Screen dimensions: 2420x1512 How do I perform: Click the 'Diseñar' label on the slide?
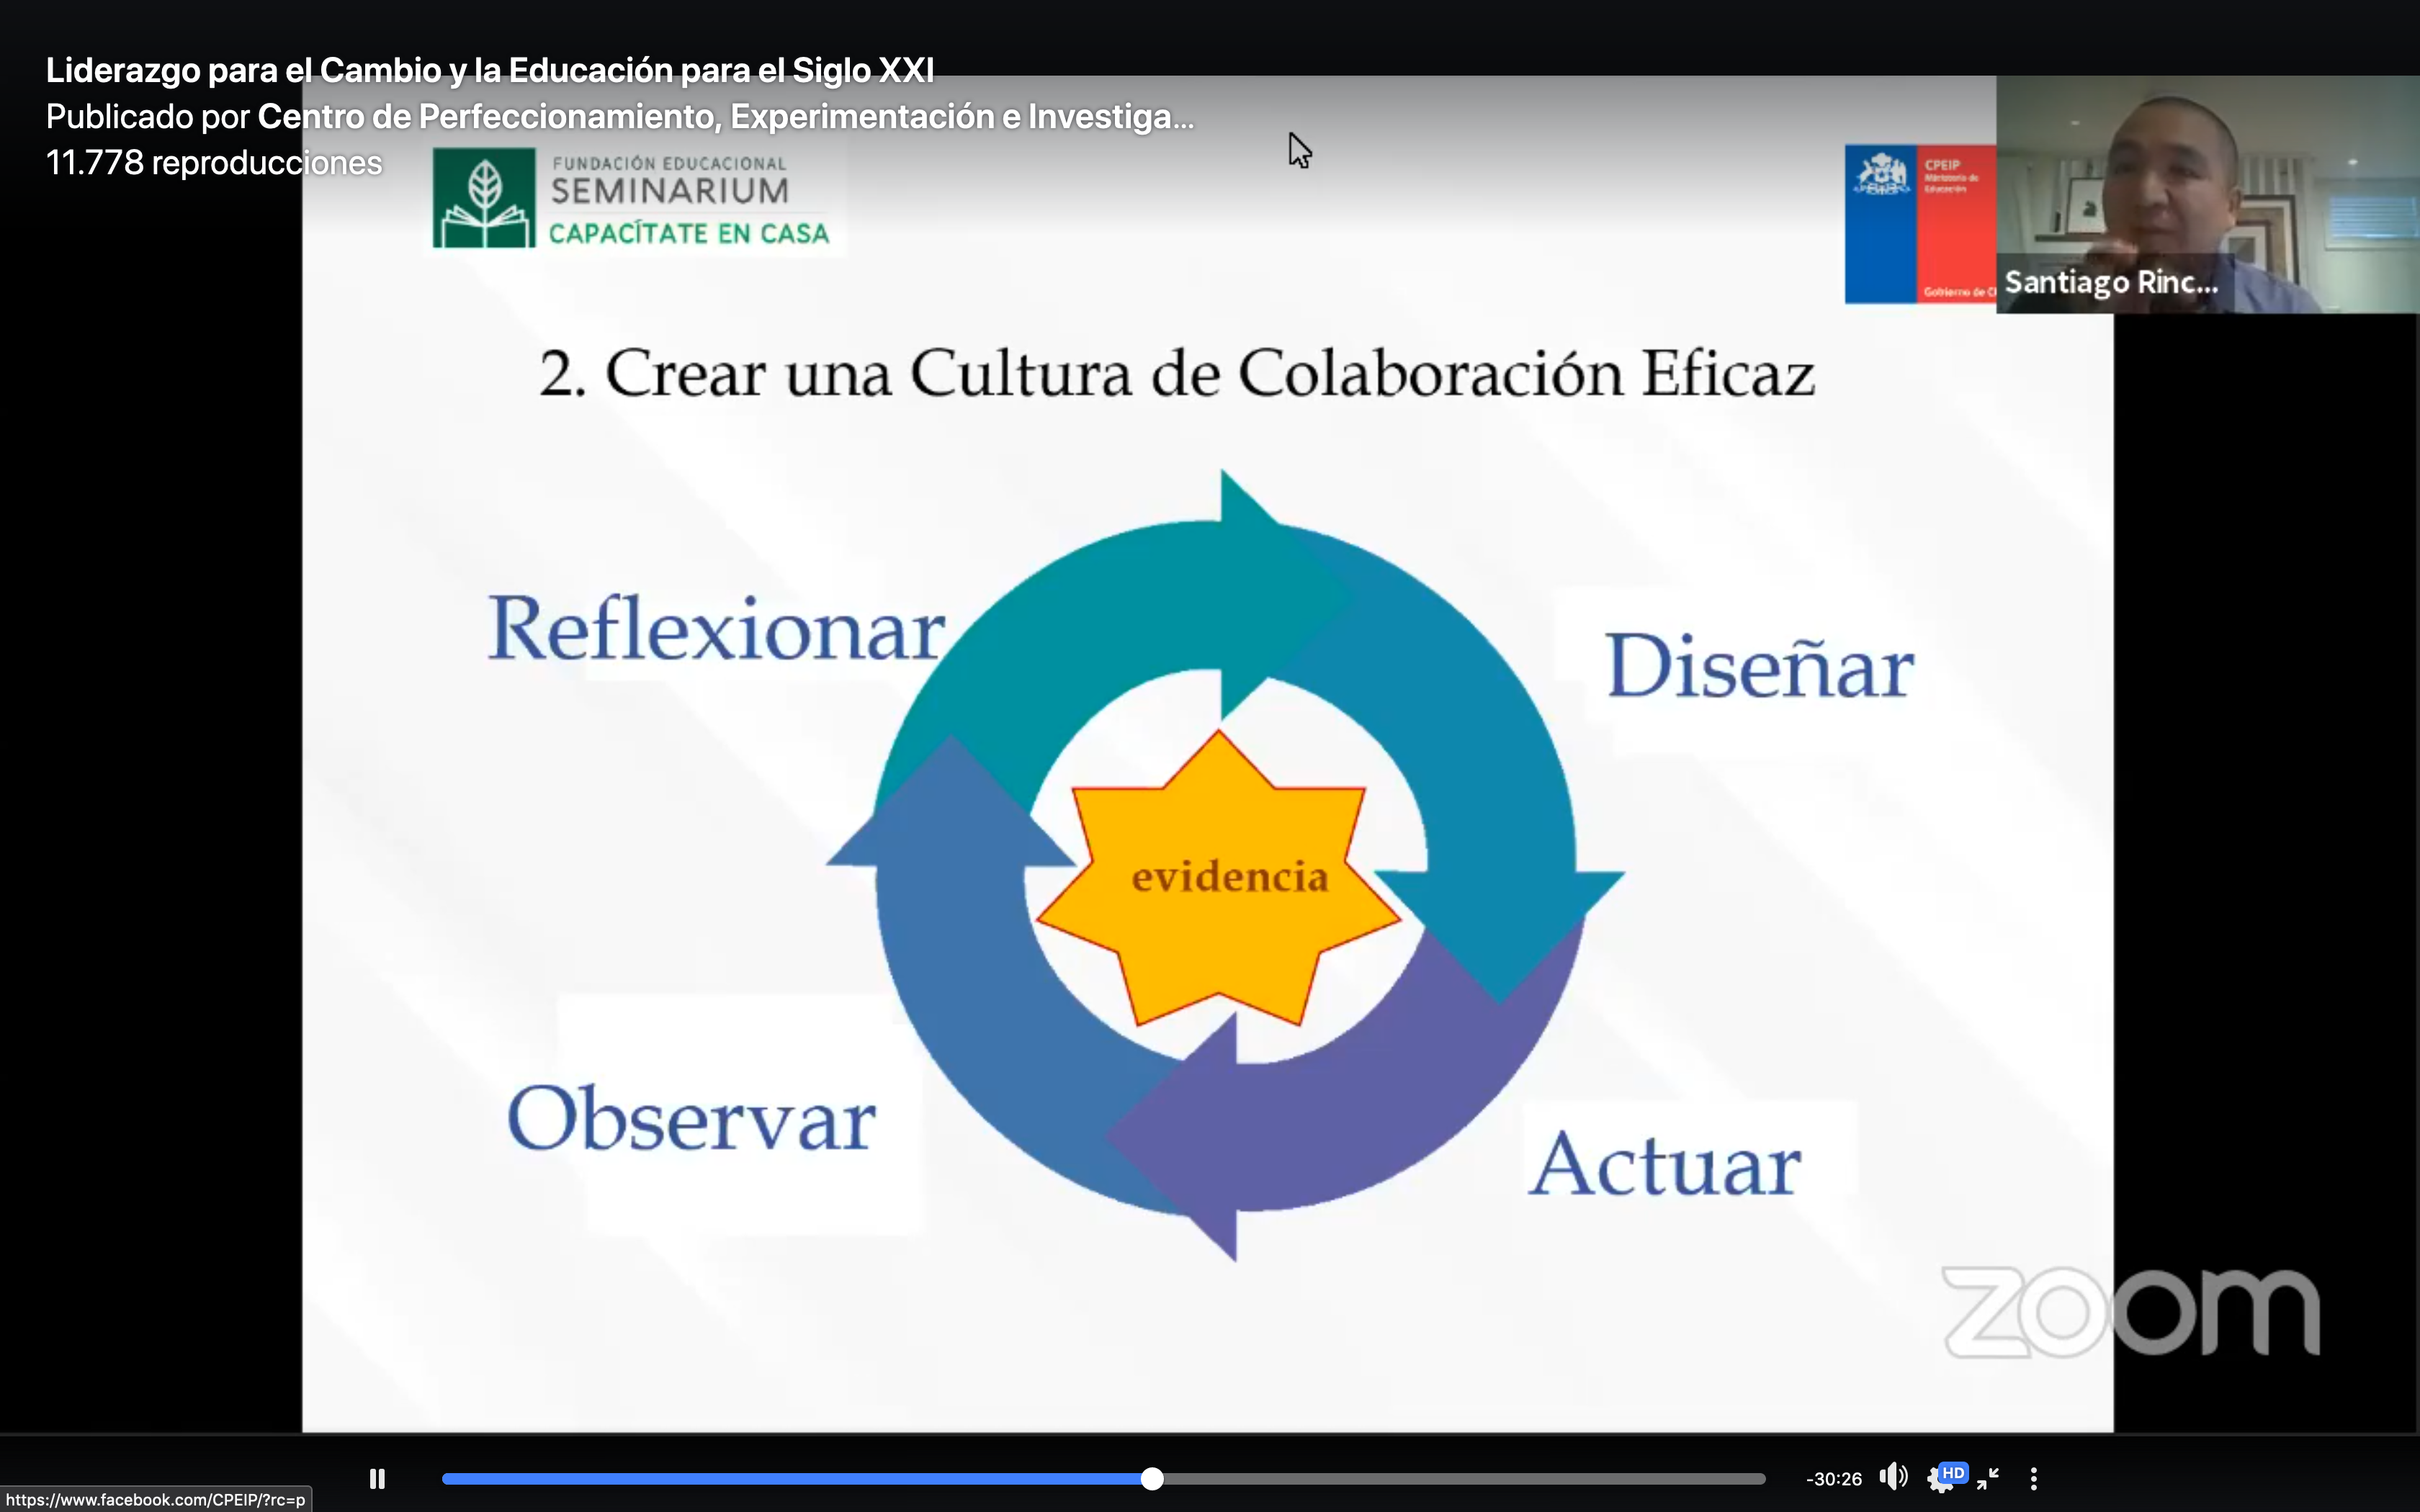point(1759,665)
